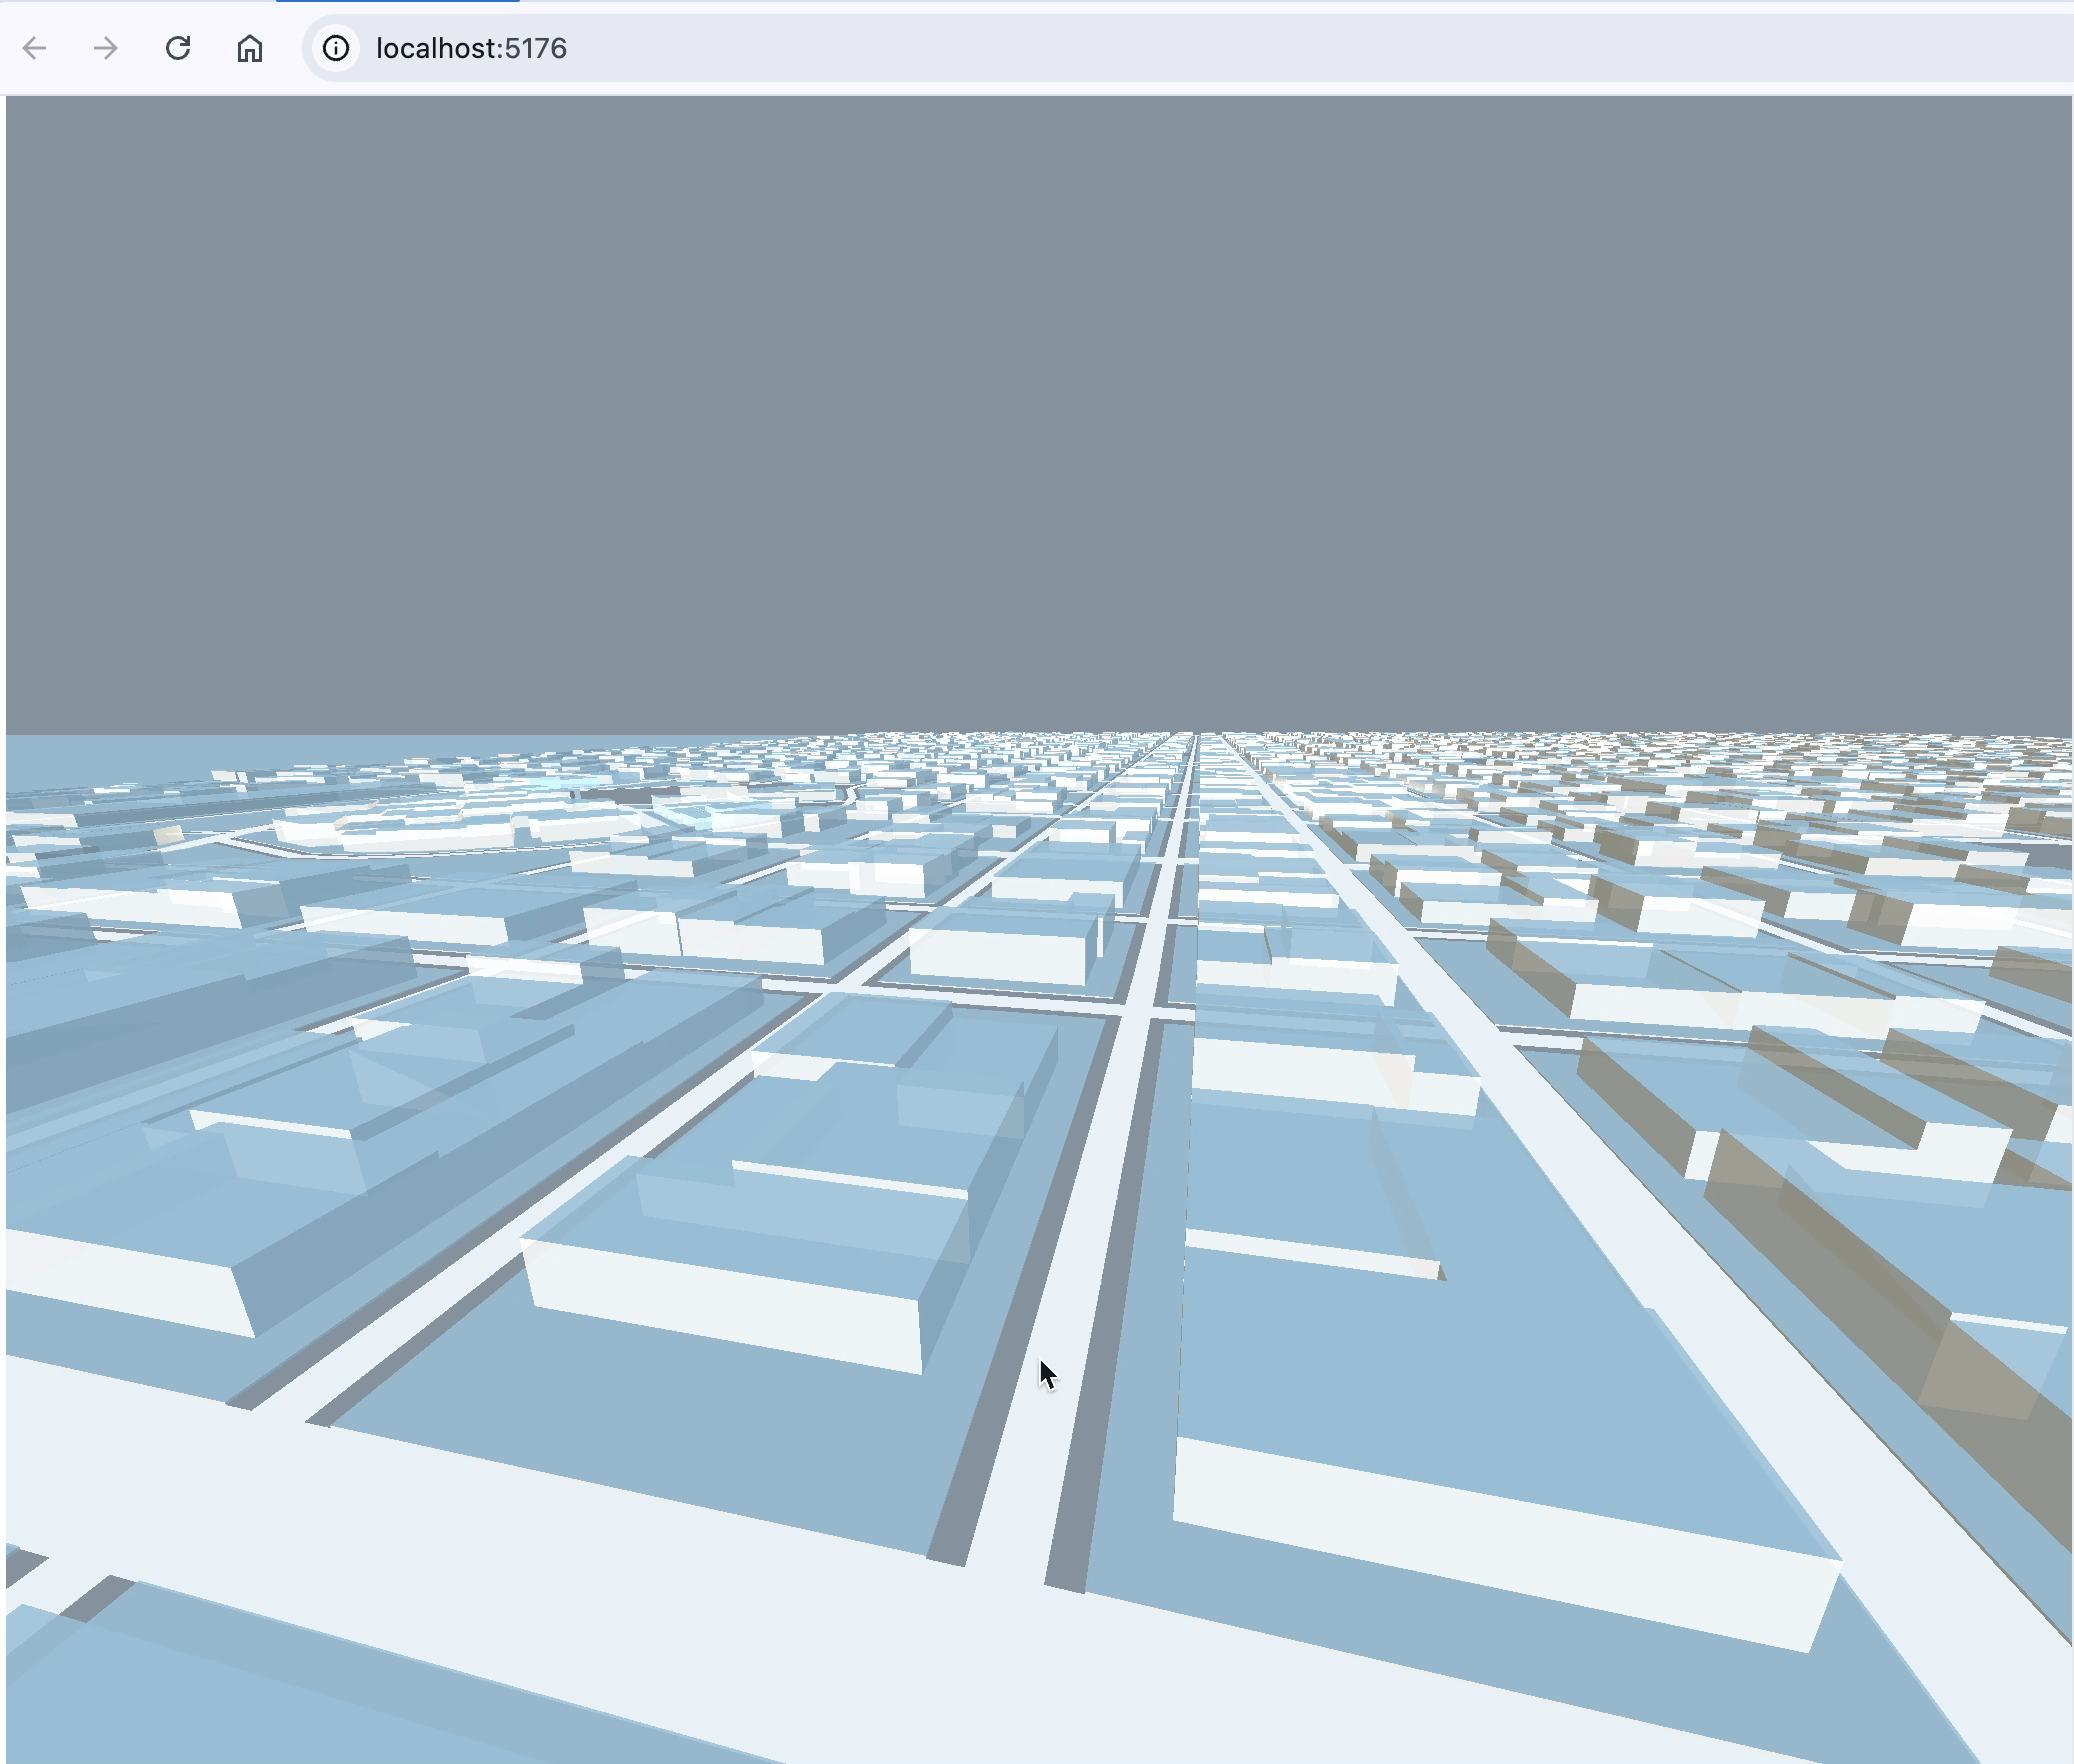Reload the localhost page
This screenshot has height=1764, width=2074.
click(178, 48)
